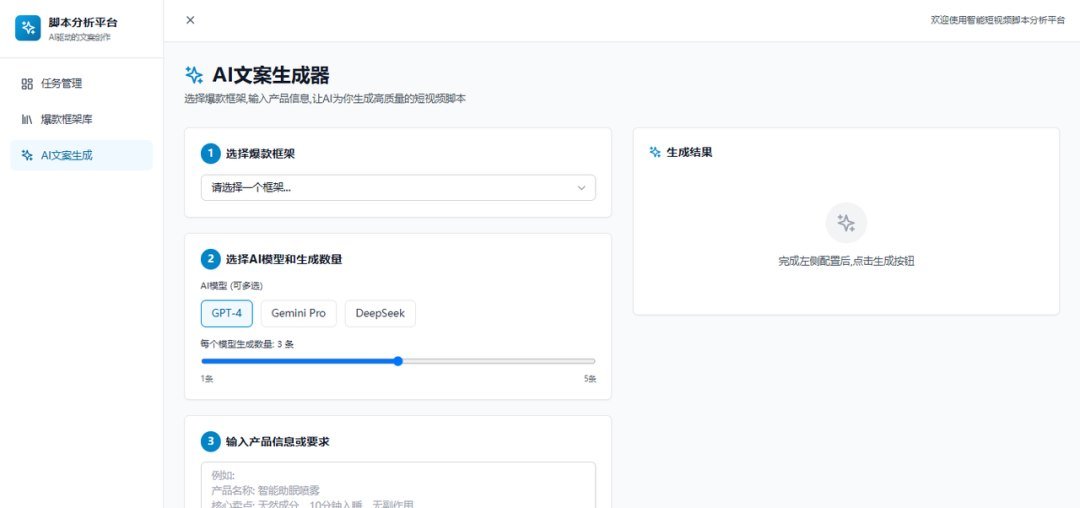Click the AI模型 (可多选) label
The image size is (1080, 508).
click(231, 286)
